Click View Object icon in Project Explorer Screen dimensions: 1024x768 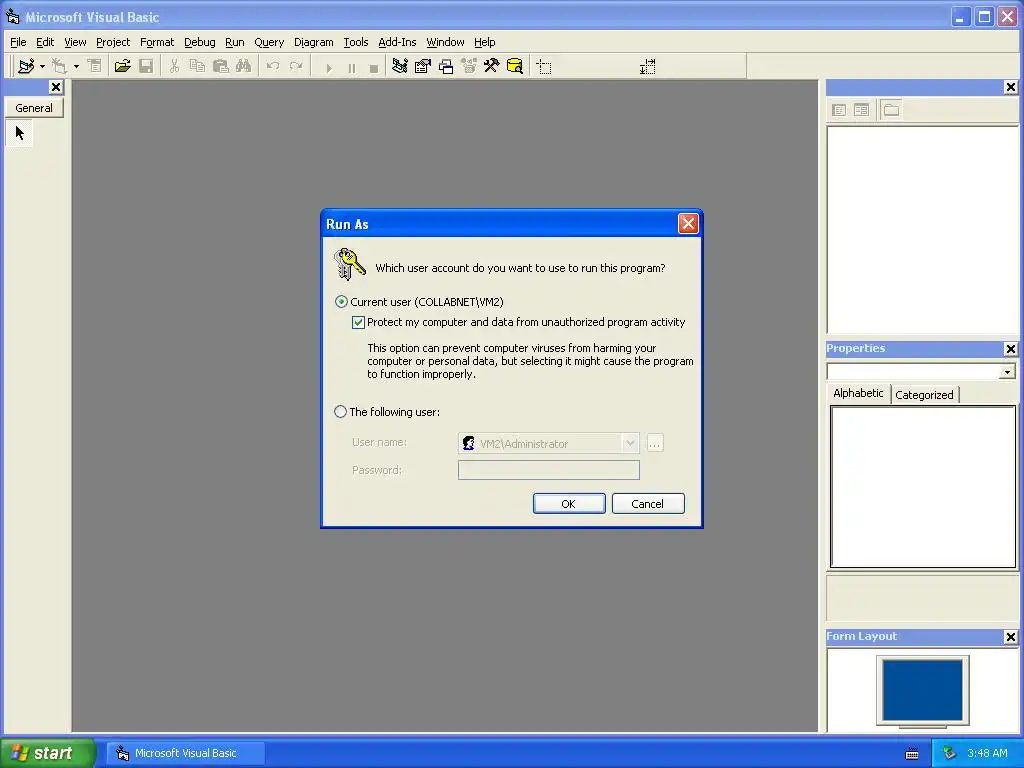pos(861,110)
